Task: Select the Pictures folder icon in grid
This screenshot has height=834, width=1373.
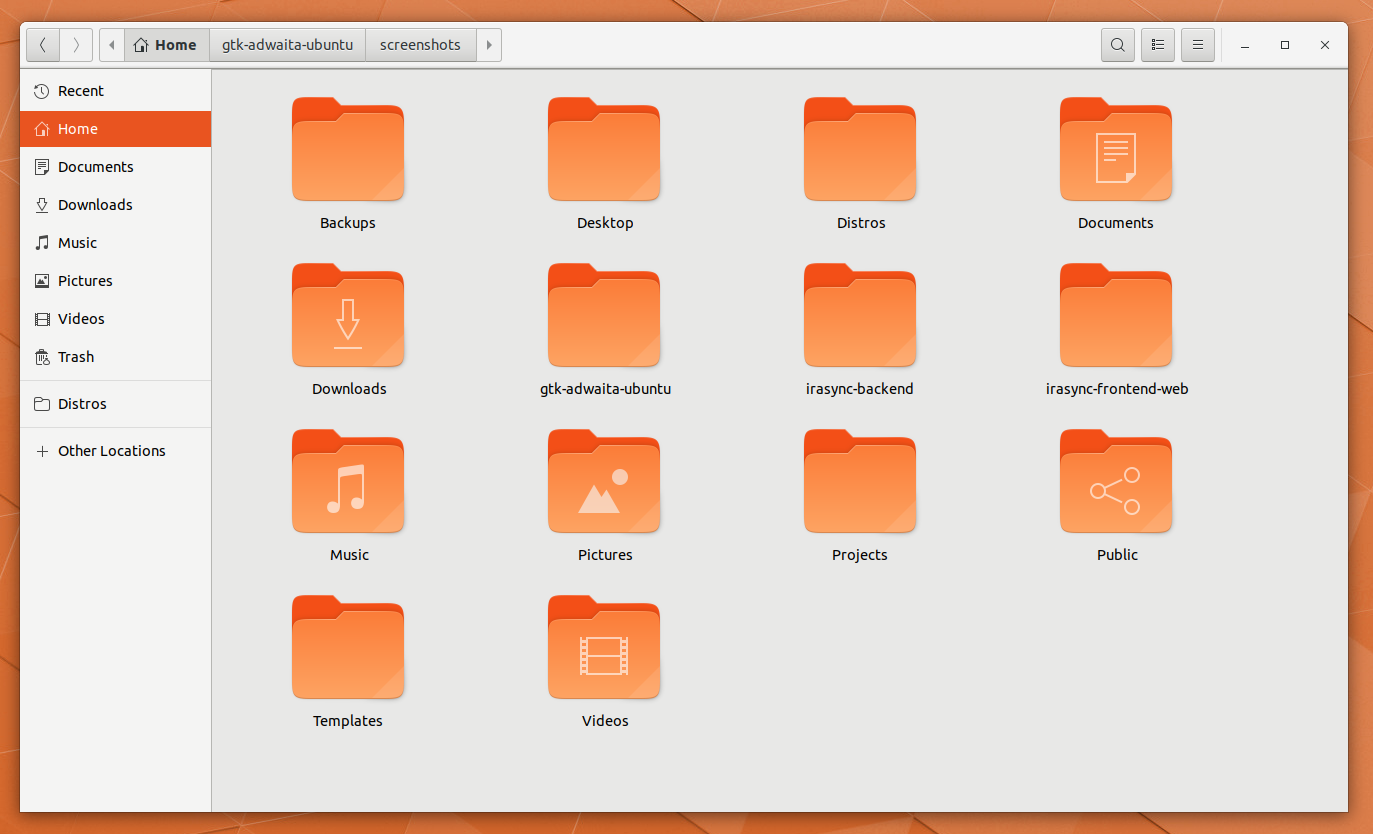Action: 604,484
